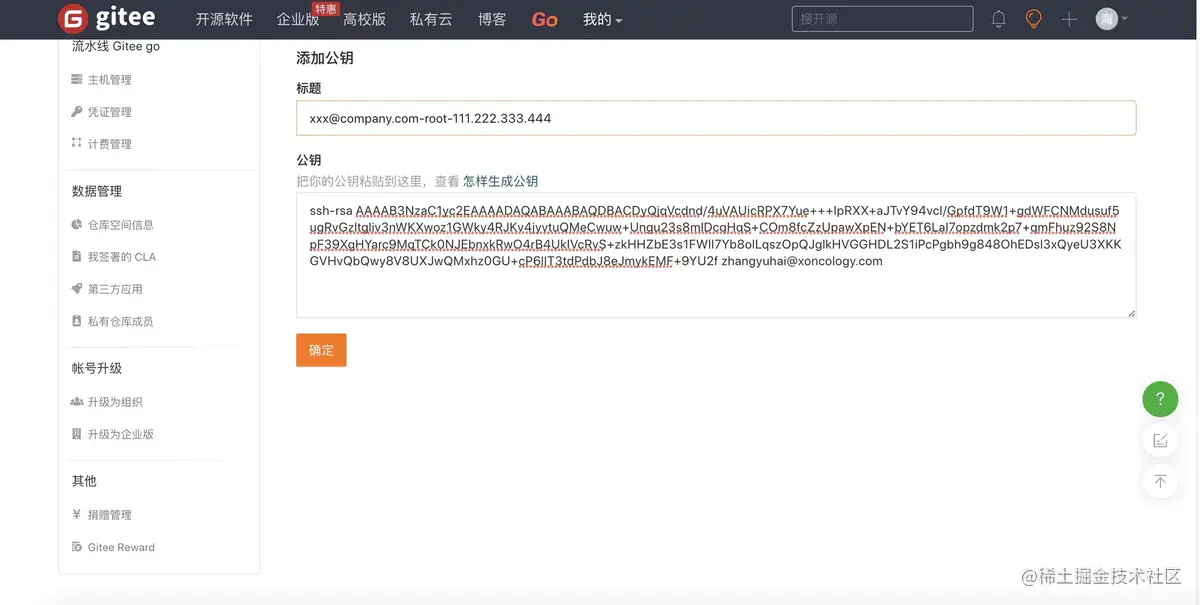Click the 仓库空间信息 pie chart icon

77,224
